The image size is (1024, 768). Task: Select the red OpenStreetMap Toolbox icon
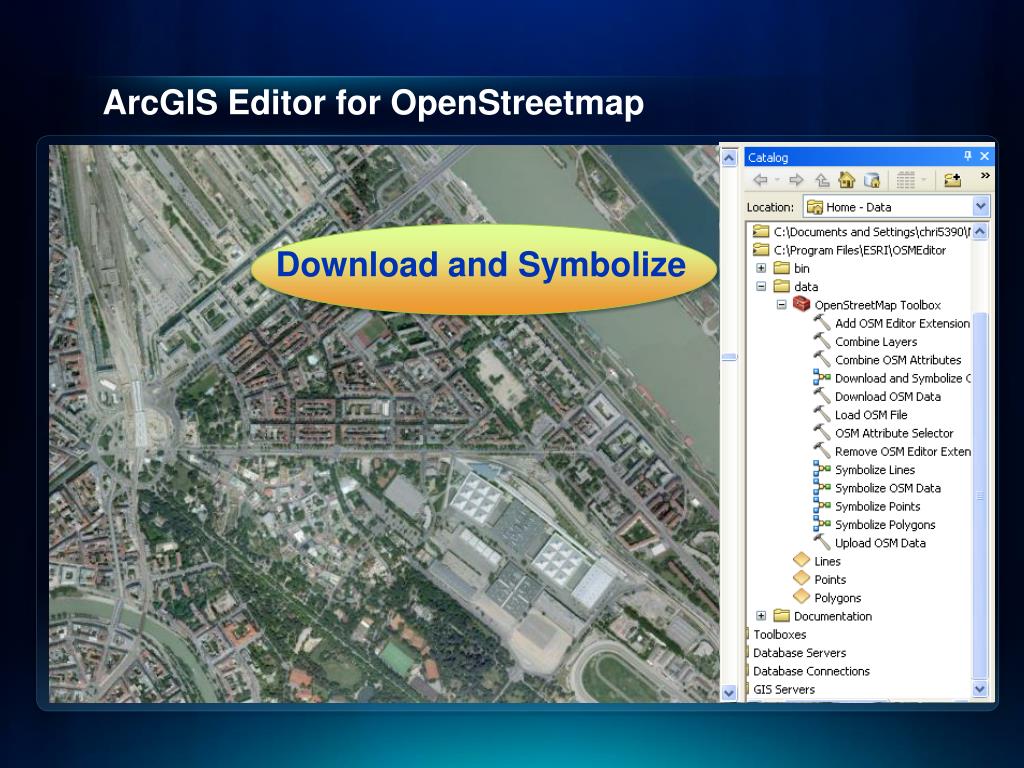point(801,304)
